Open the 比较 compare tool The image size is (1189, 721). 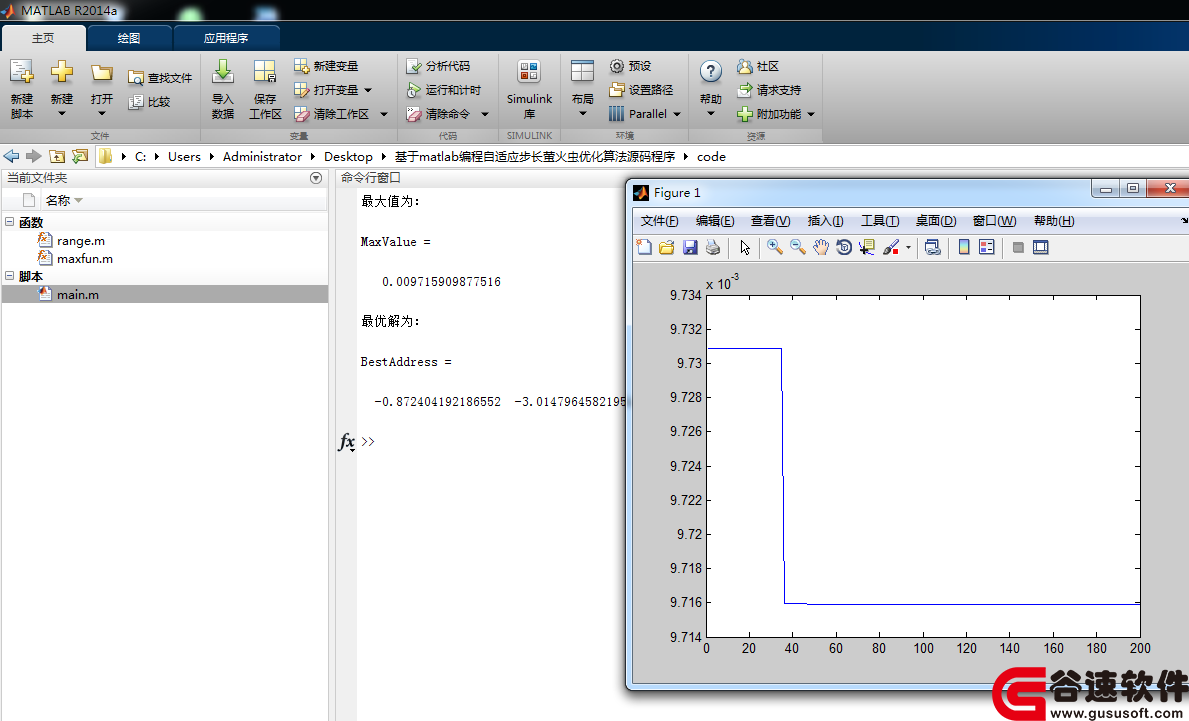coord(149,102)
